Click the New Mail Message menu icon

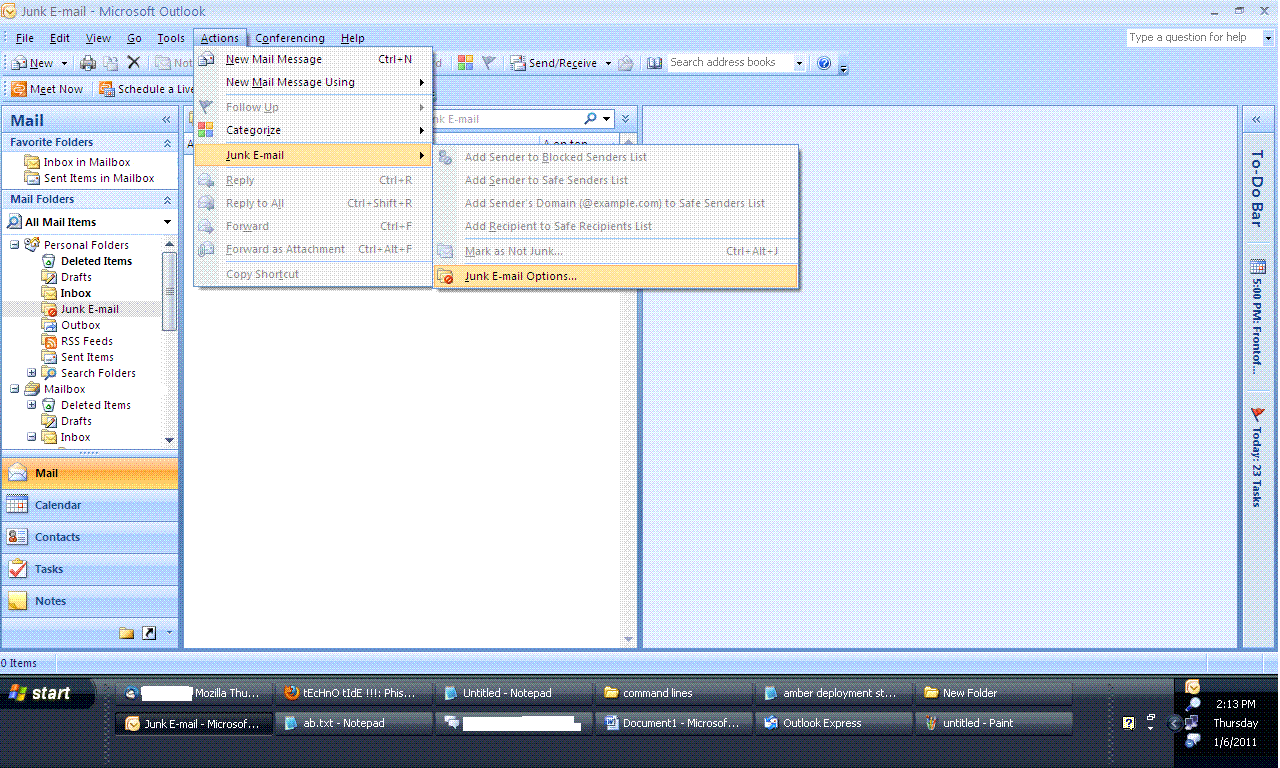[206, 59]
